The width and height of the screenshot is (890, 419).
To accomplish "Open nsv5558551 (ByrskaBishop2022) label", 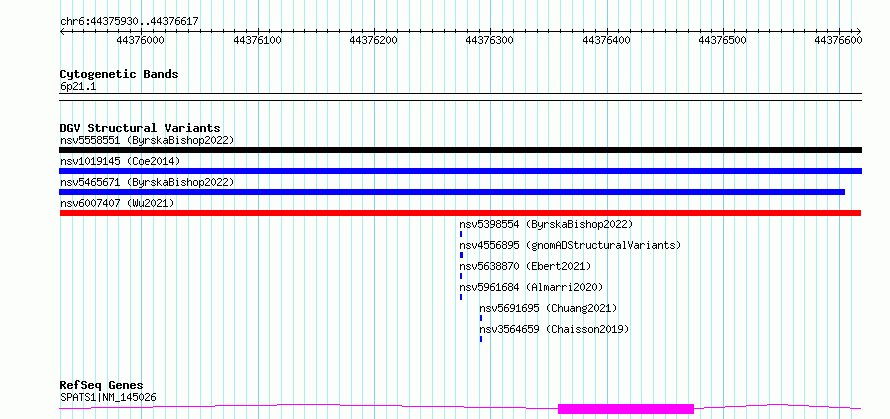I will pos(147,140).
